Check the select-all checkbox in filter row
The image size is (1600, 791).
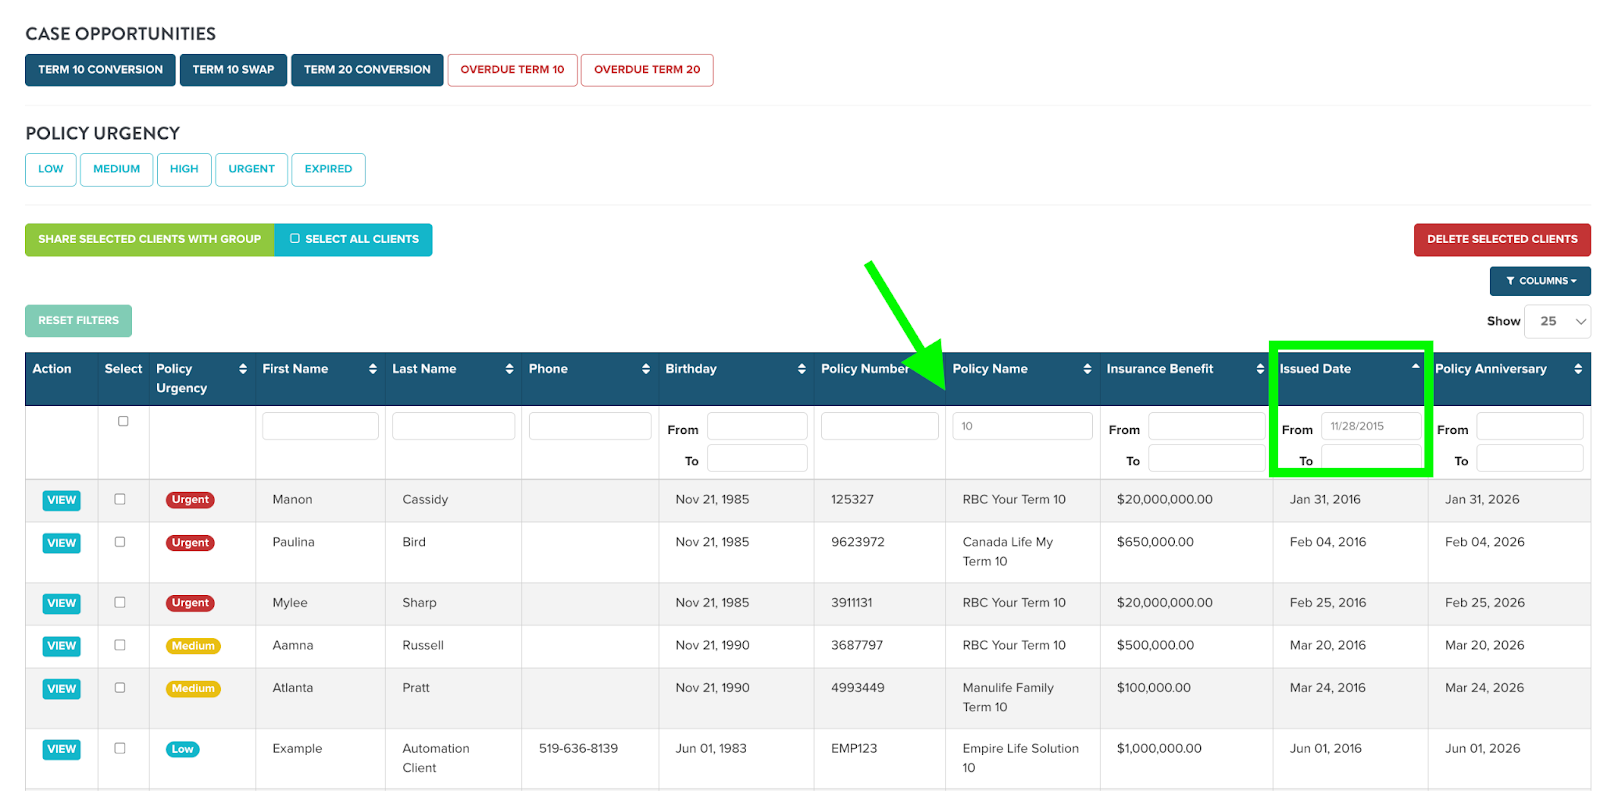coord(123,421)
